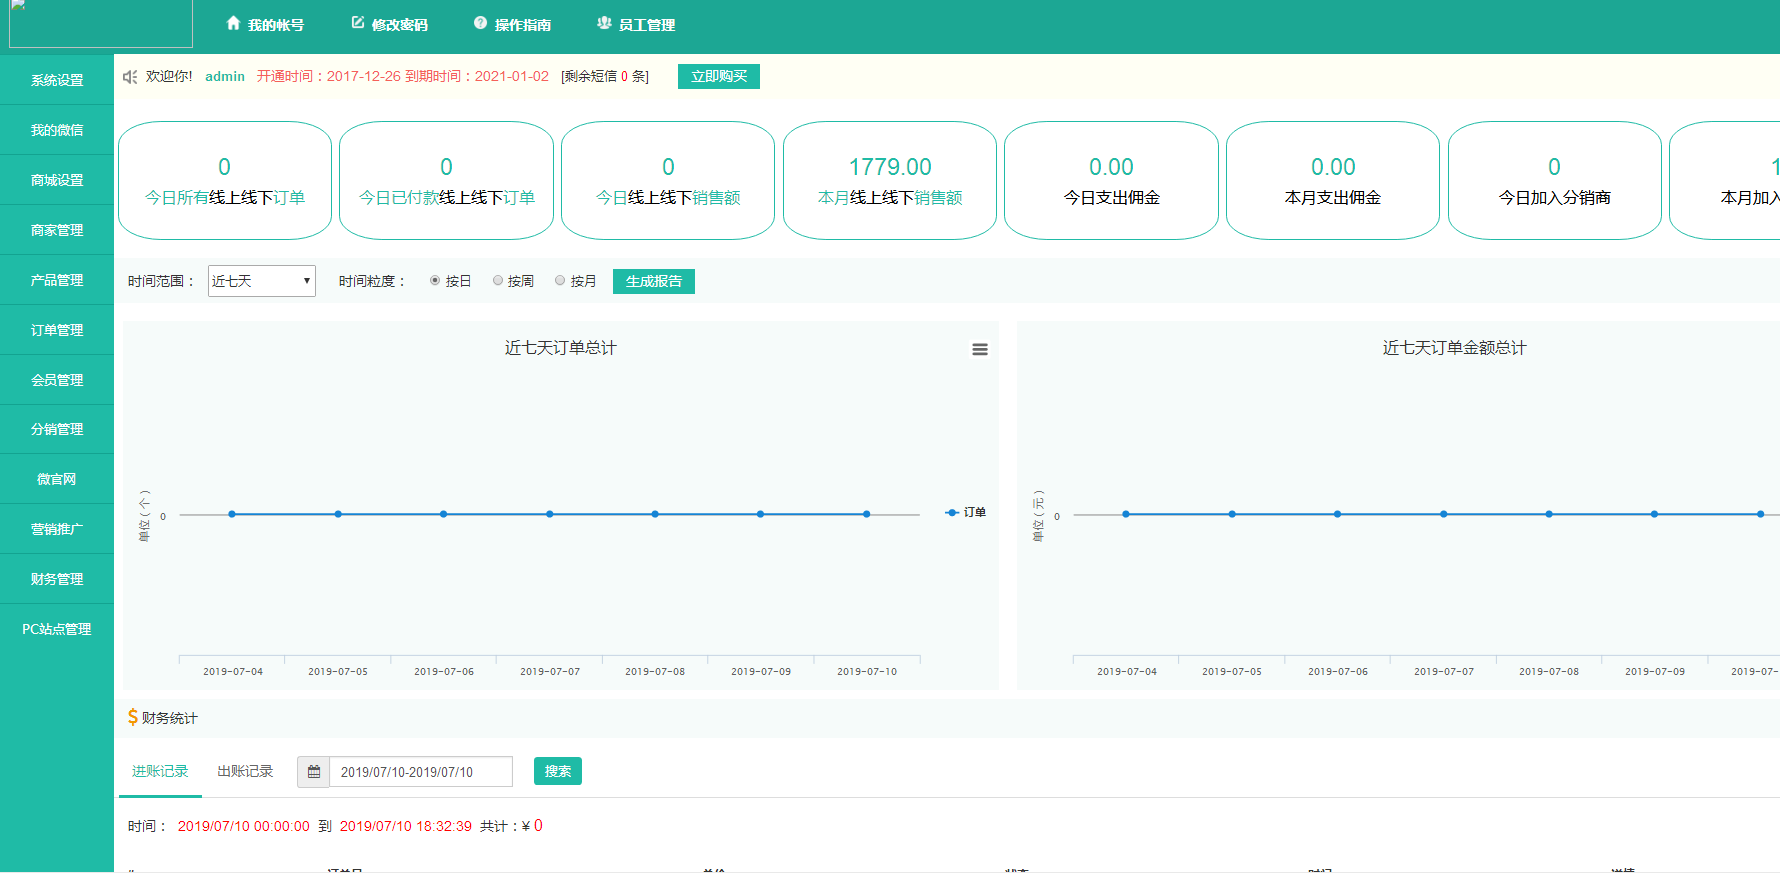The height and width of the screenshot is (873, 1780).
Task: Click the calendar icon by date range
Action: 313,772
